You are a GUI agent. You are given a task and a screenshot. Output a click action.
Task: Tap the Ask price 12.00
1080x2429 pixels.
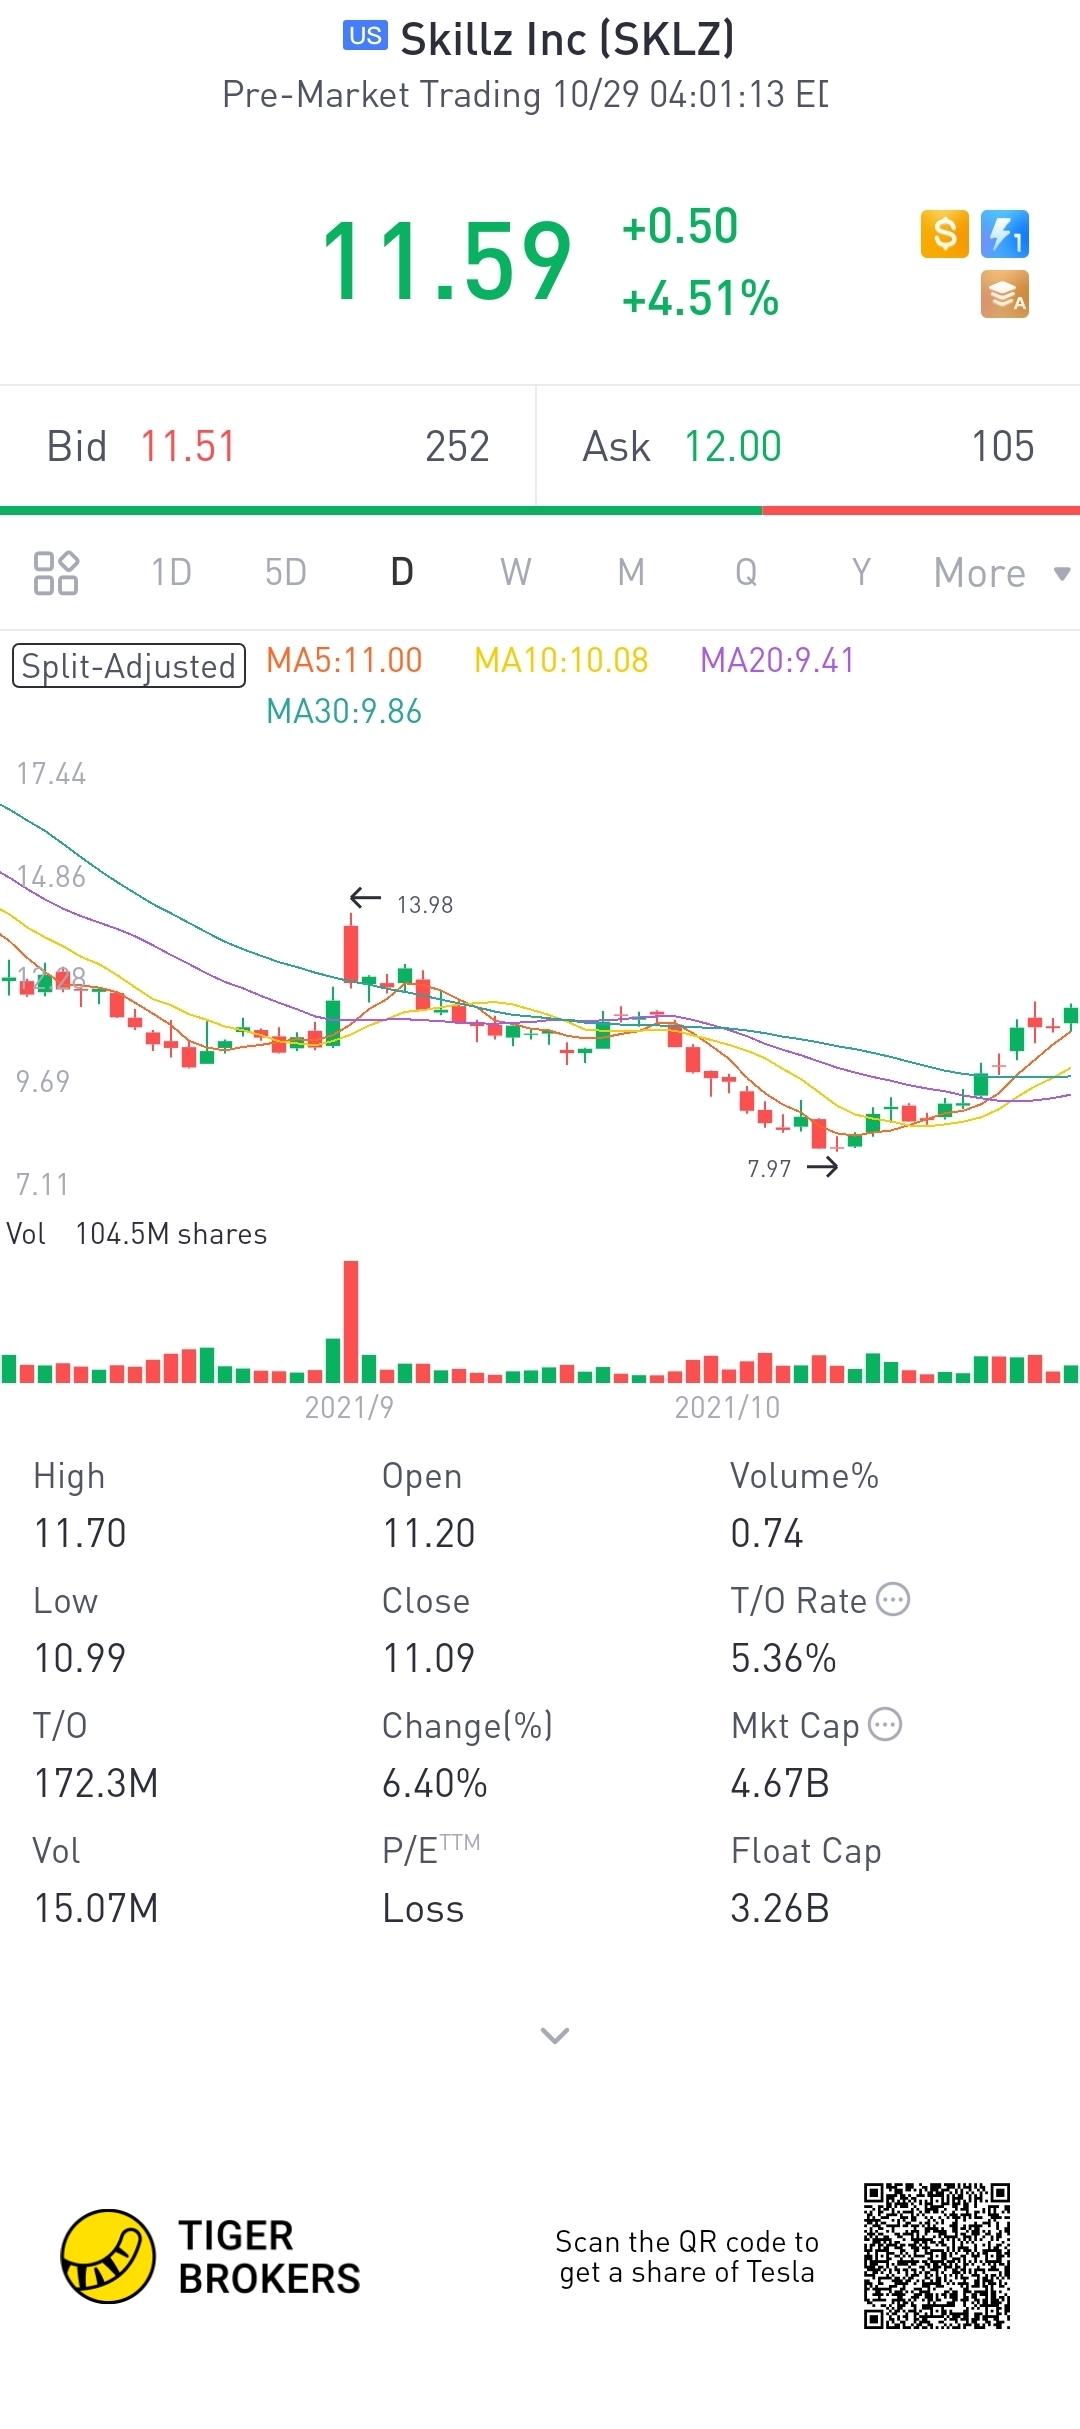click(733, 447)
